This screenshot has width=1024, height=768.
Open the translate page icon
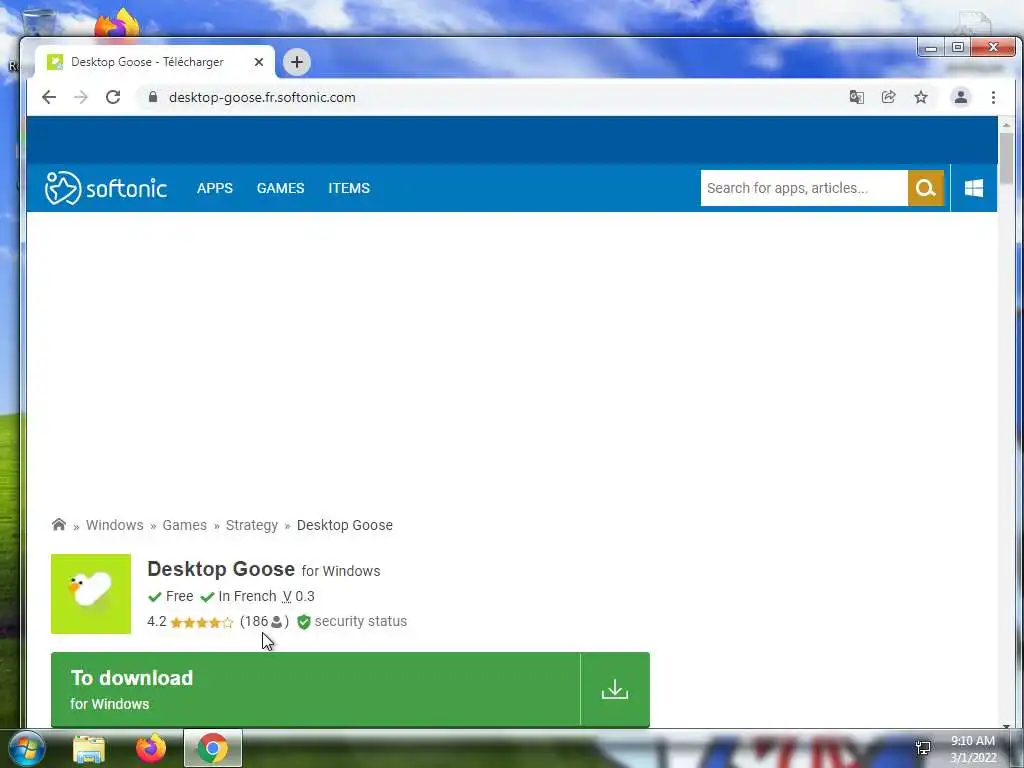pyautogui.click(x=856, y=97)
